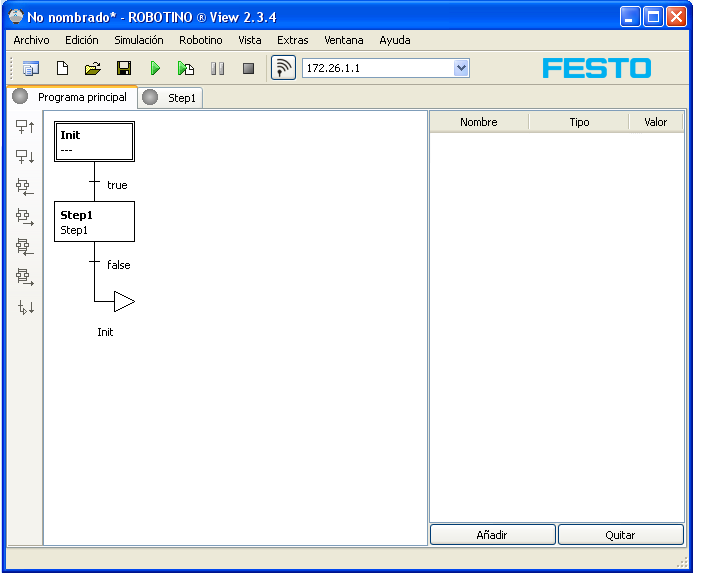Click the insert parallel branch left icon
The width and height of the screenshot is (710, 574).
coord(25,247)
